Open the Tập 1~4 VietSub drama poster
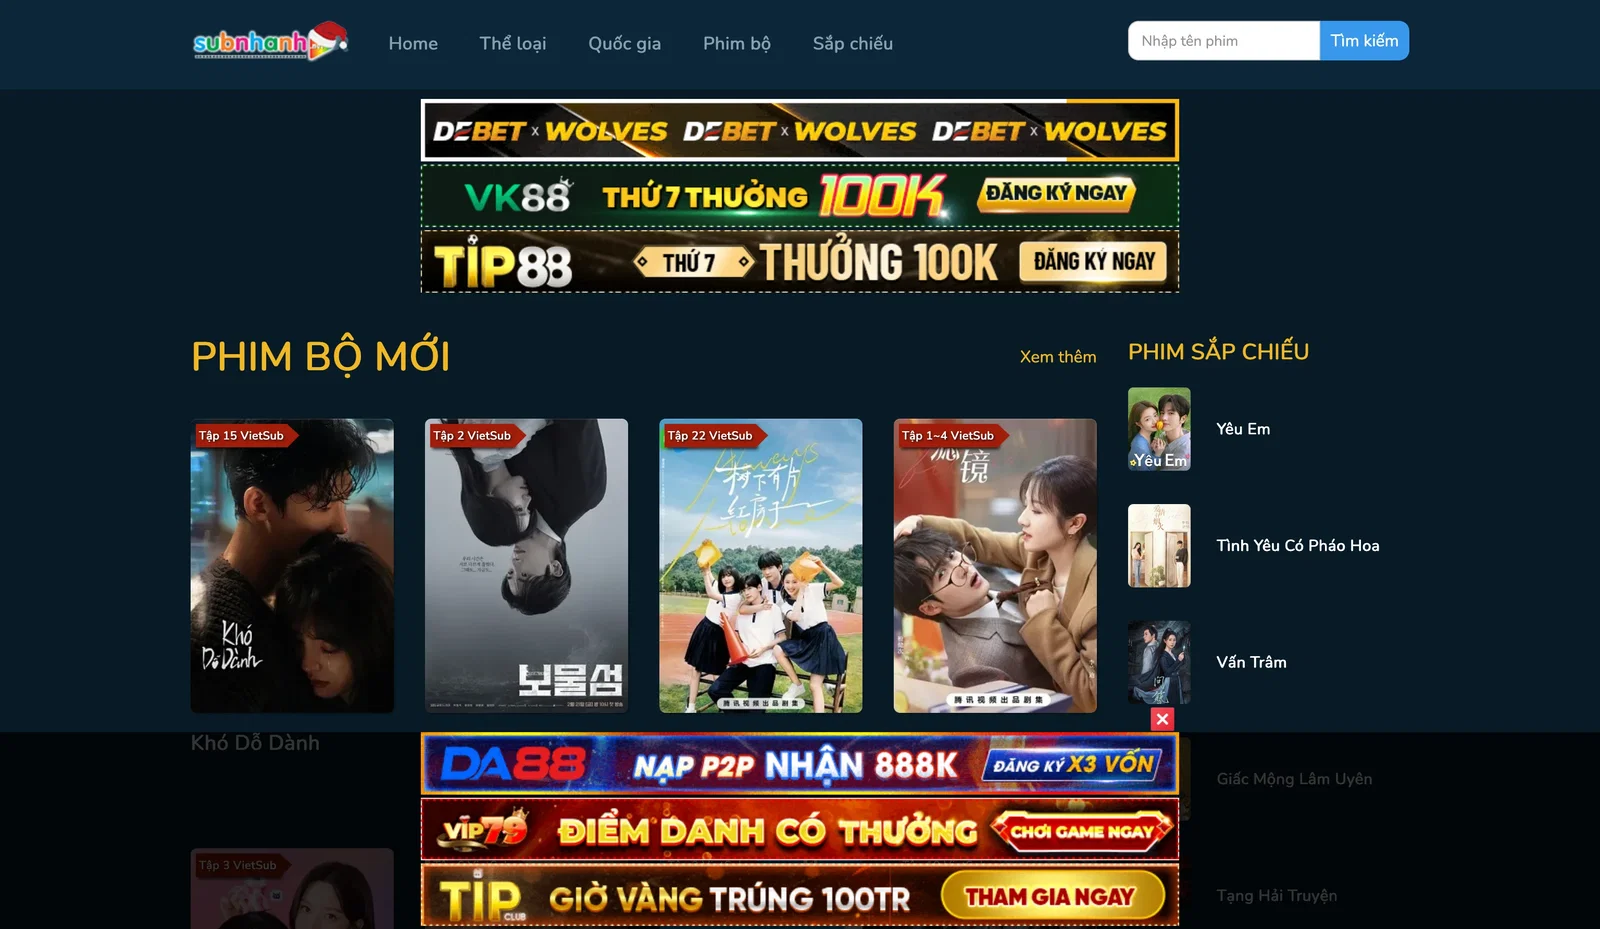This screenshot has height=929, width=1600. [x=994, y=565]
